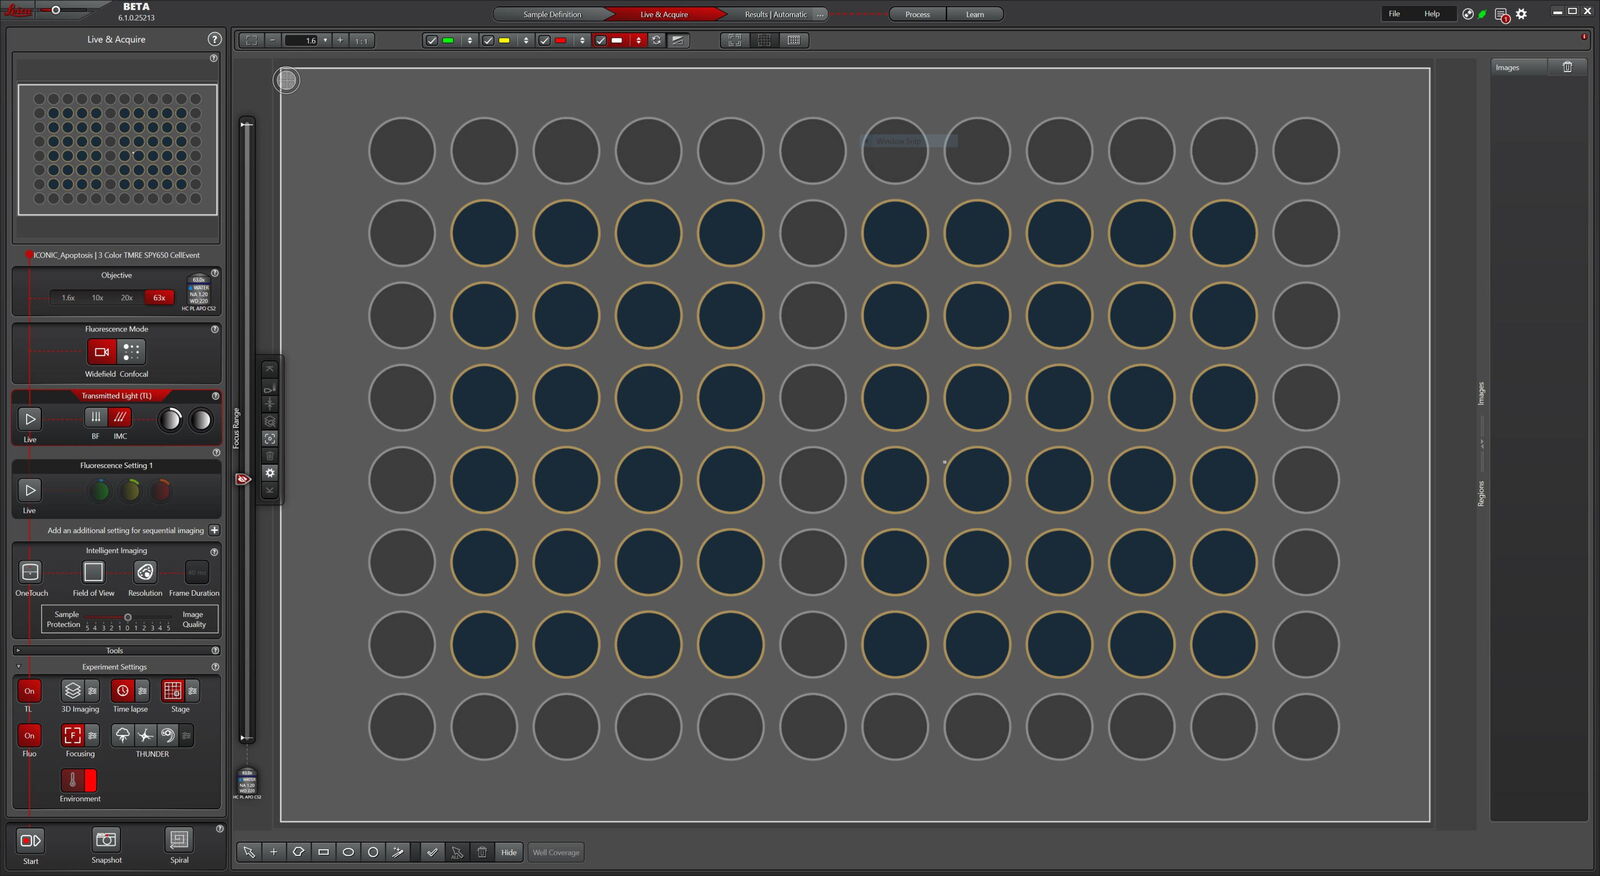Select 20x objective
Viewport: 1600px width, 876px height.
point(127,297)
